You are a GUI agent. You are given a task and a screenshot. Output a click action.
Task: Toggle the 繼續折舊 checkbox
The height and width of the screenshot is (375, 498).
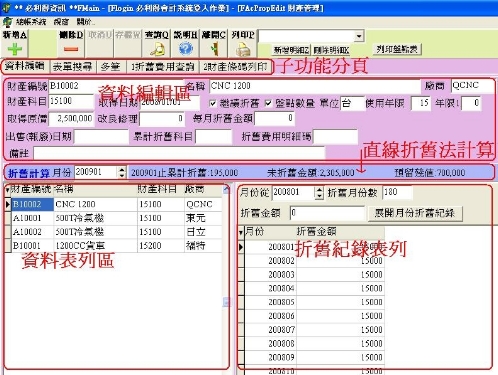(x=213, y=103)
